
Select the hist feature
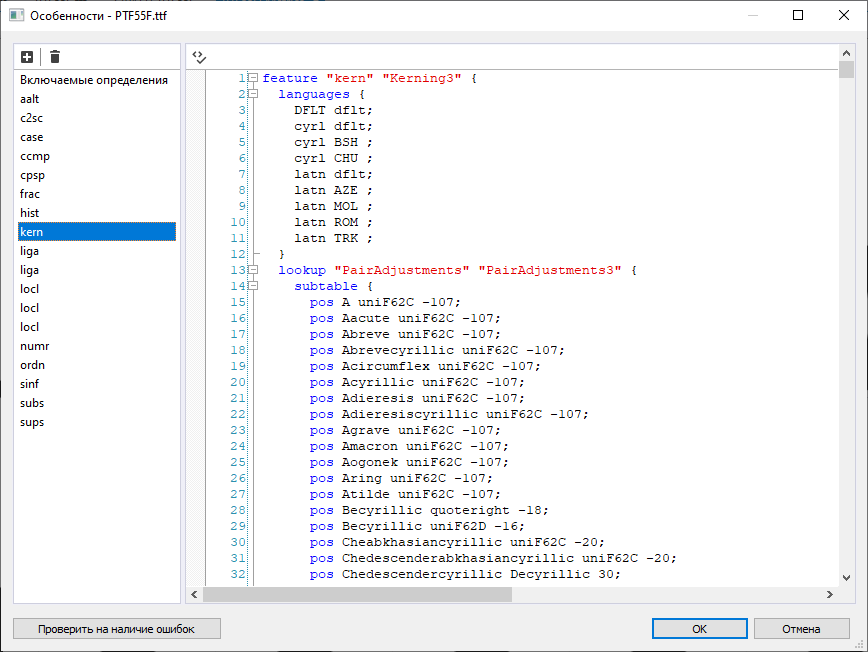pos(97,213)
